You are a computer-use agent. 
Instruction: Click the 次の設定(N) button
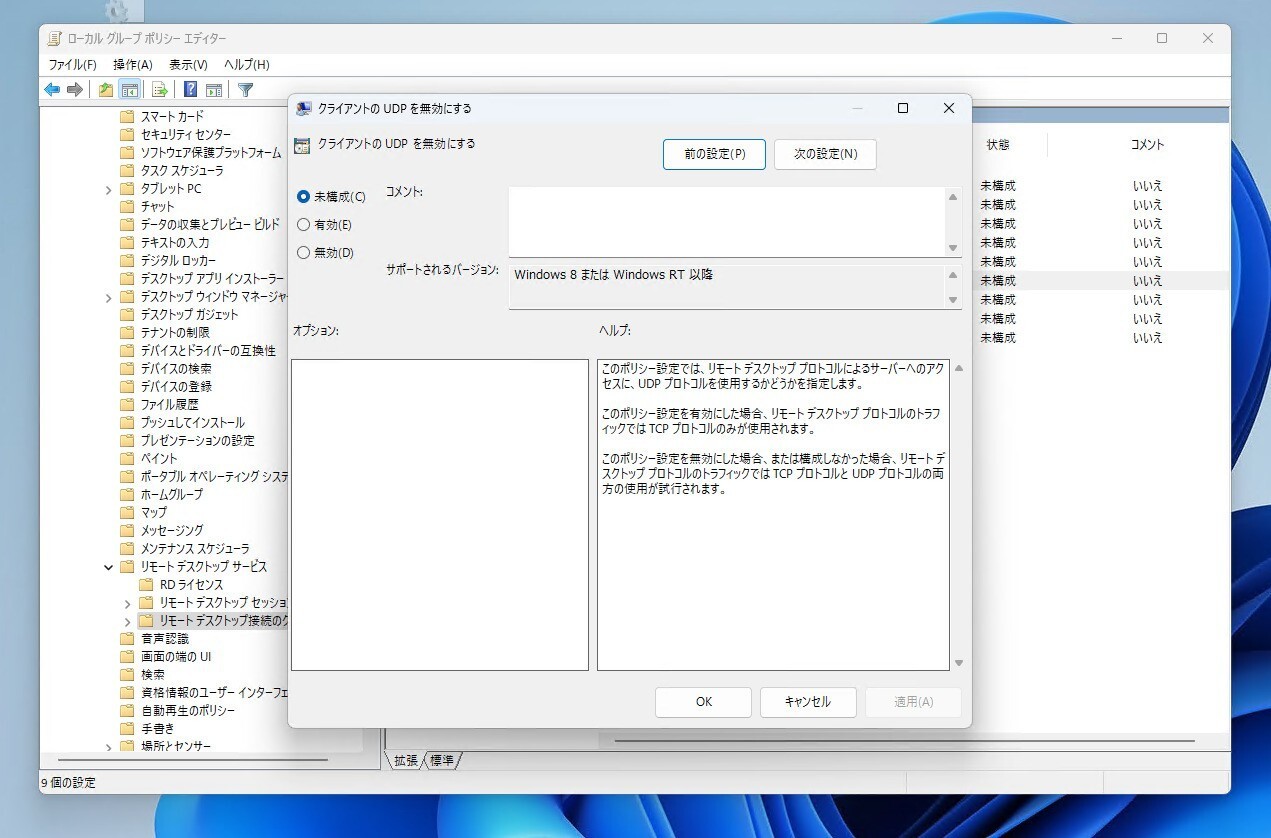click(825, 154)
